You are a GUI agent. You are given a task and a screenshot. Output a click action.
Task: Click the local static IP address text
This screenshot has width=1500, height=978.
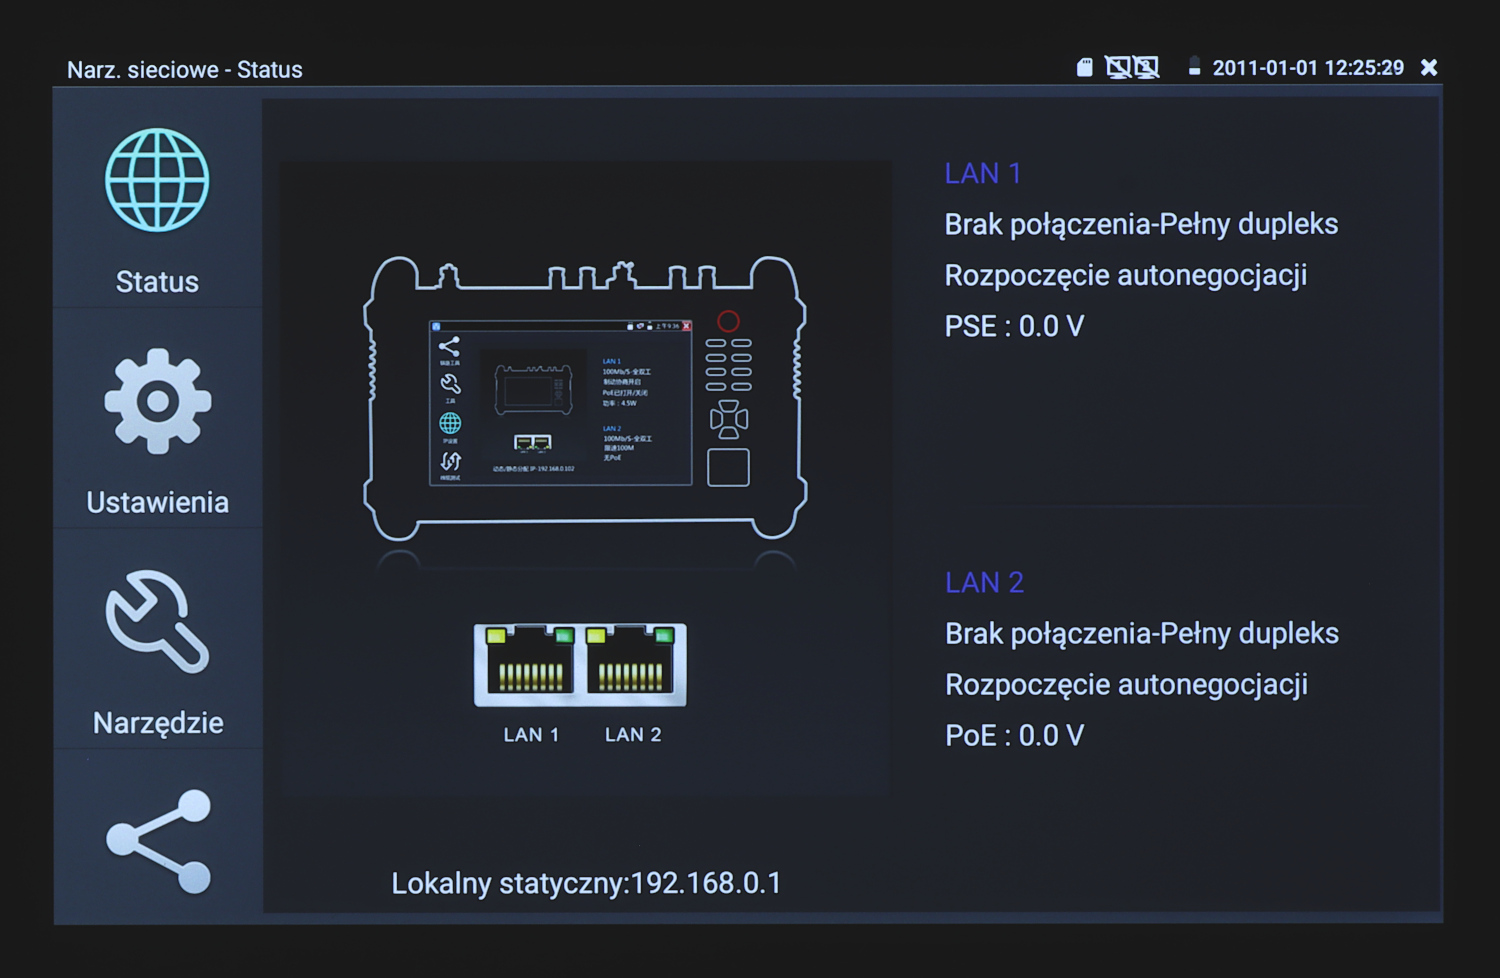(586, 884)
